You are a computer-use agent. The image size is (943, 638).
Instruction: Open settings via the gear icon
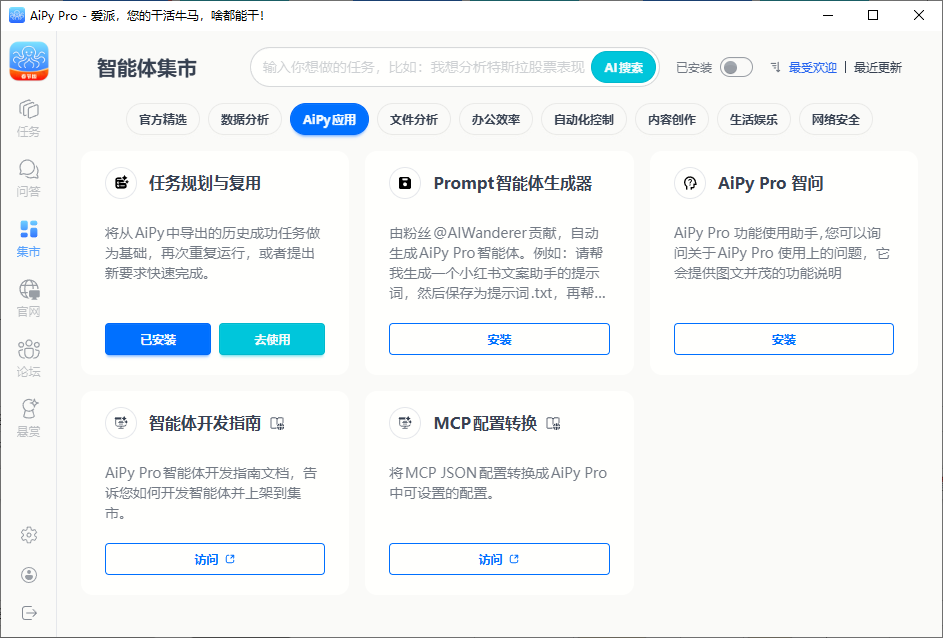pos(29,535)
